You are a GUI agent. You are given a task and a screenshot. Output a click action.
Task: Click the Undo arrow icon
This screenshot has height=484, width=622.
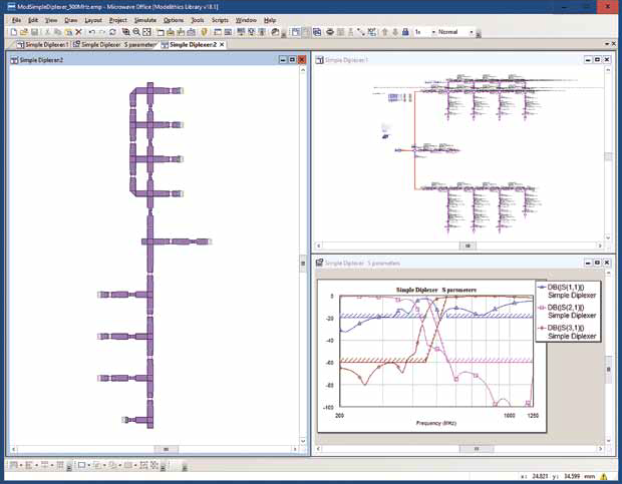coord(90,32)
